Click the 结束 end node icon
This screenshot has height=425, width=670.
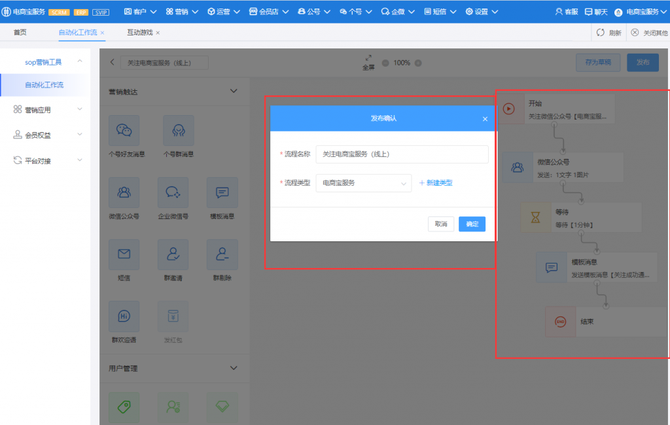click(x=560, y=321)
